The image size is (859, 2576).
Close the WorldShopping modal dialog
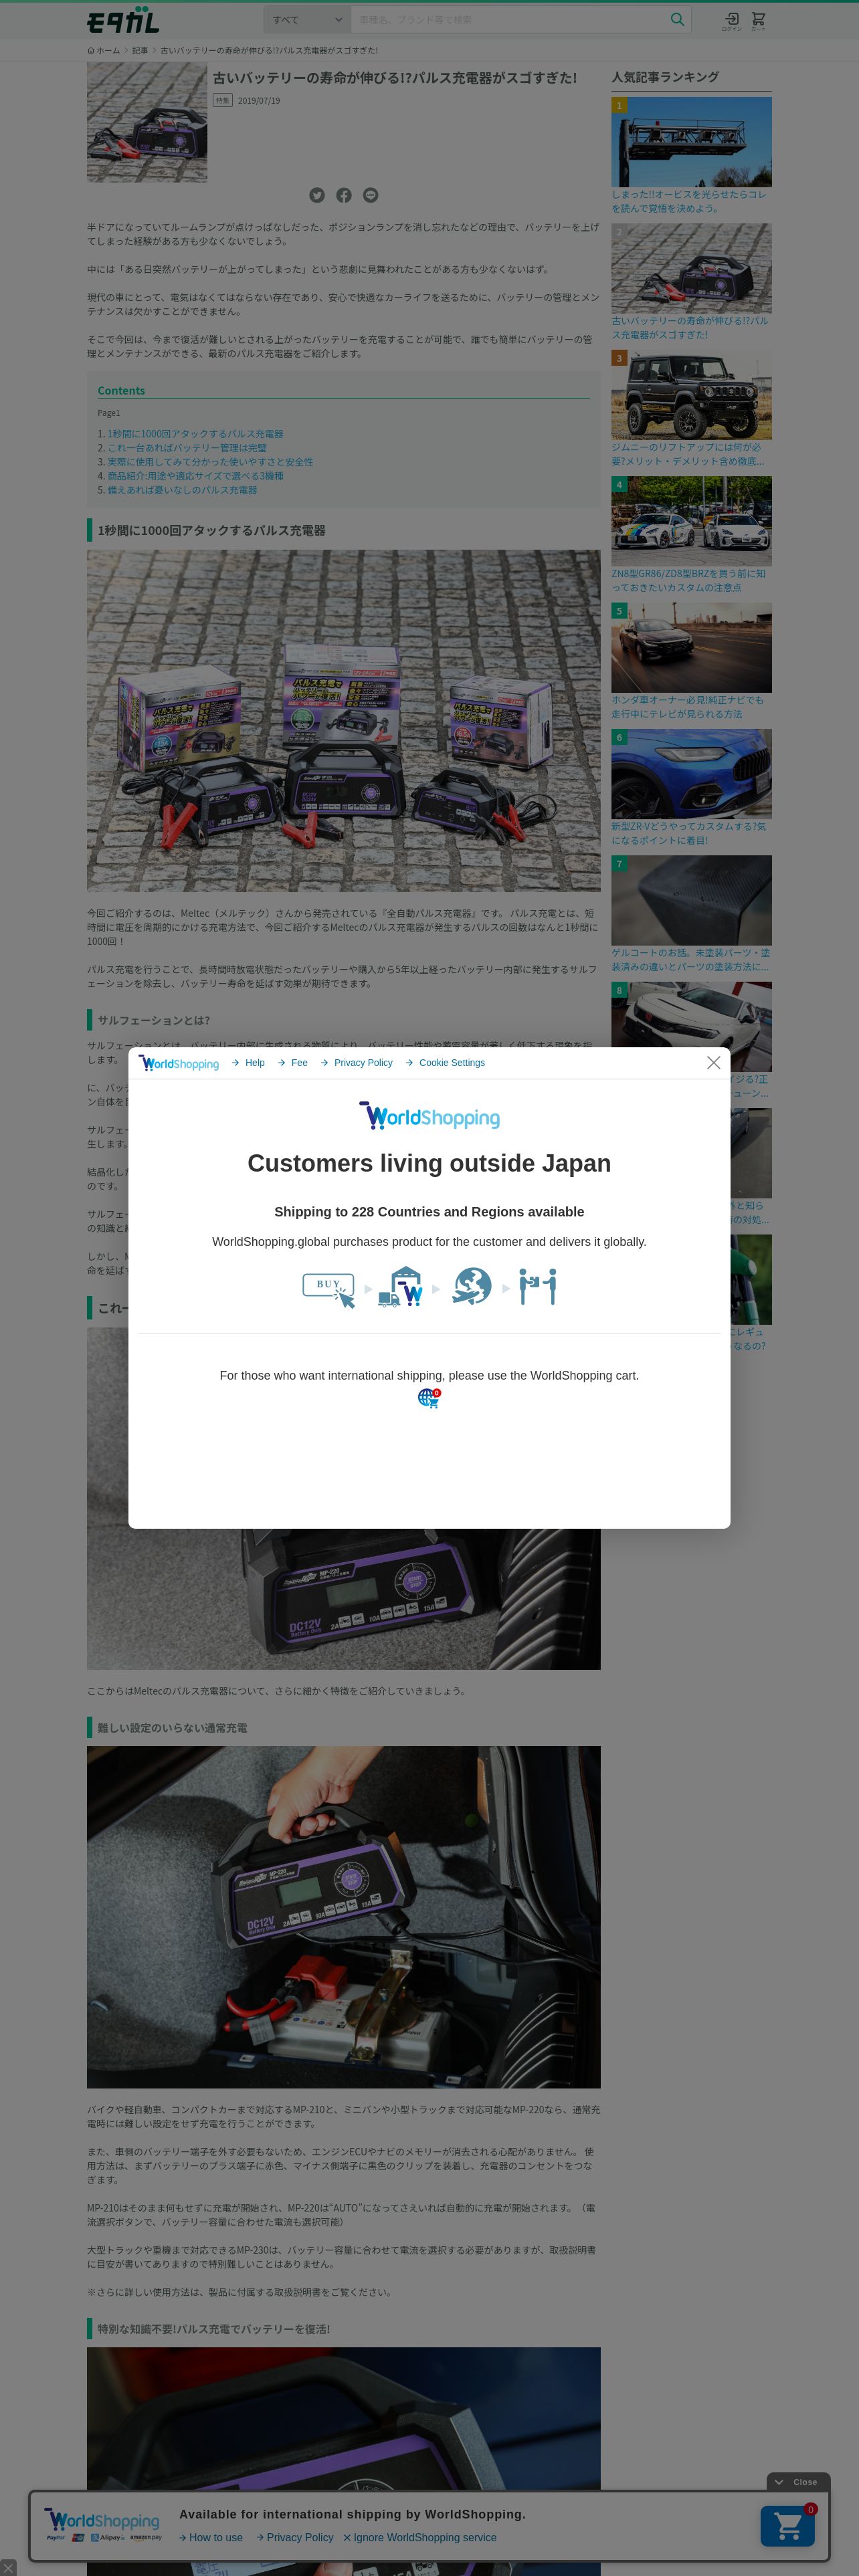[713, 1062]
